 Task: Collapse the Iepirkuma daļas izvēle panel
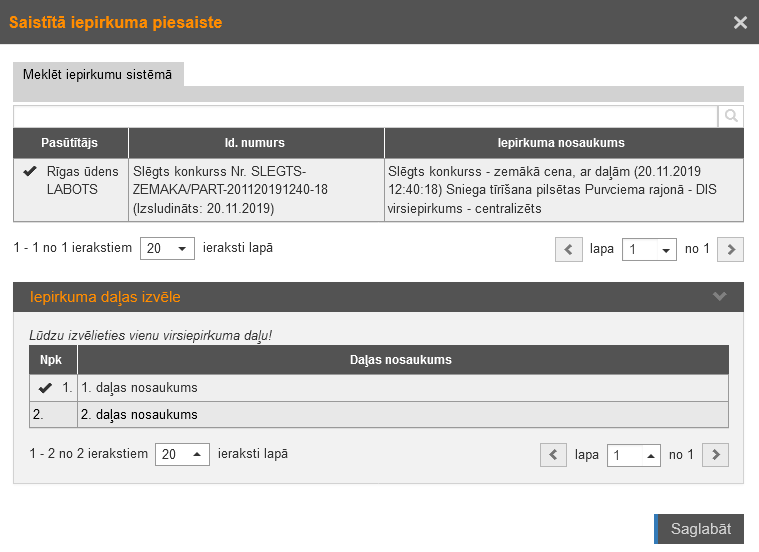(x=719, y=297)
